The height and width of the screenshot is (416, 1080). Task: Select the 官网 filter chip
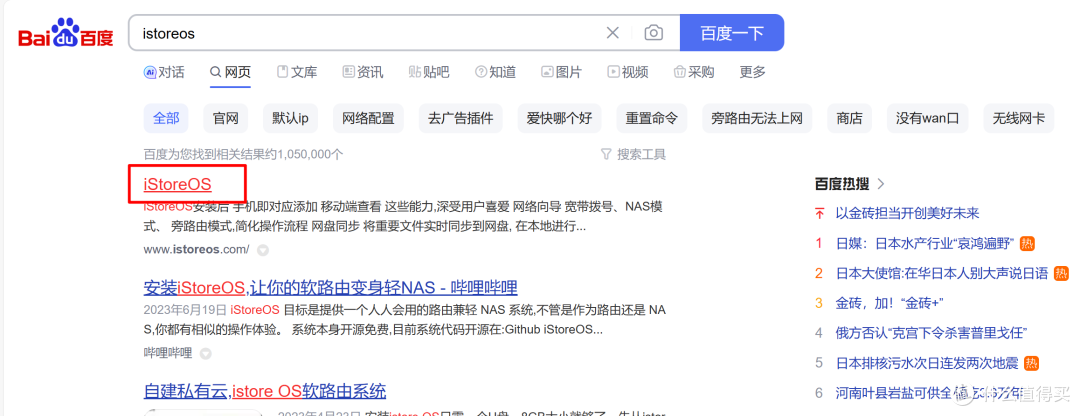tap(226, 118)
